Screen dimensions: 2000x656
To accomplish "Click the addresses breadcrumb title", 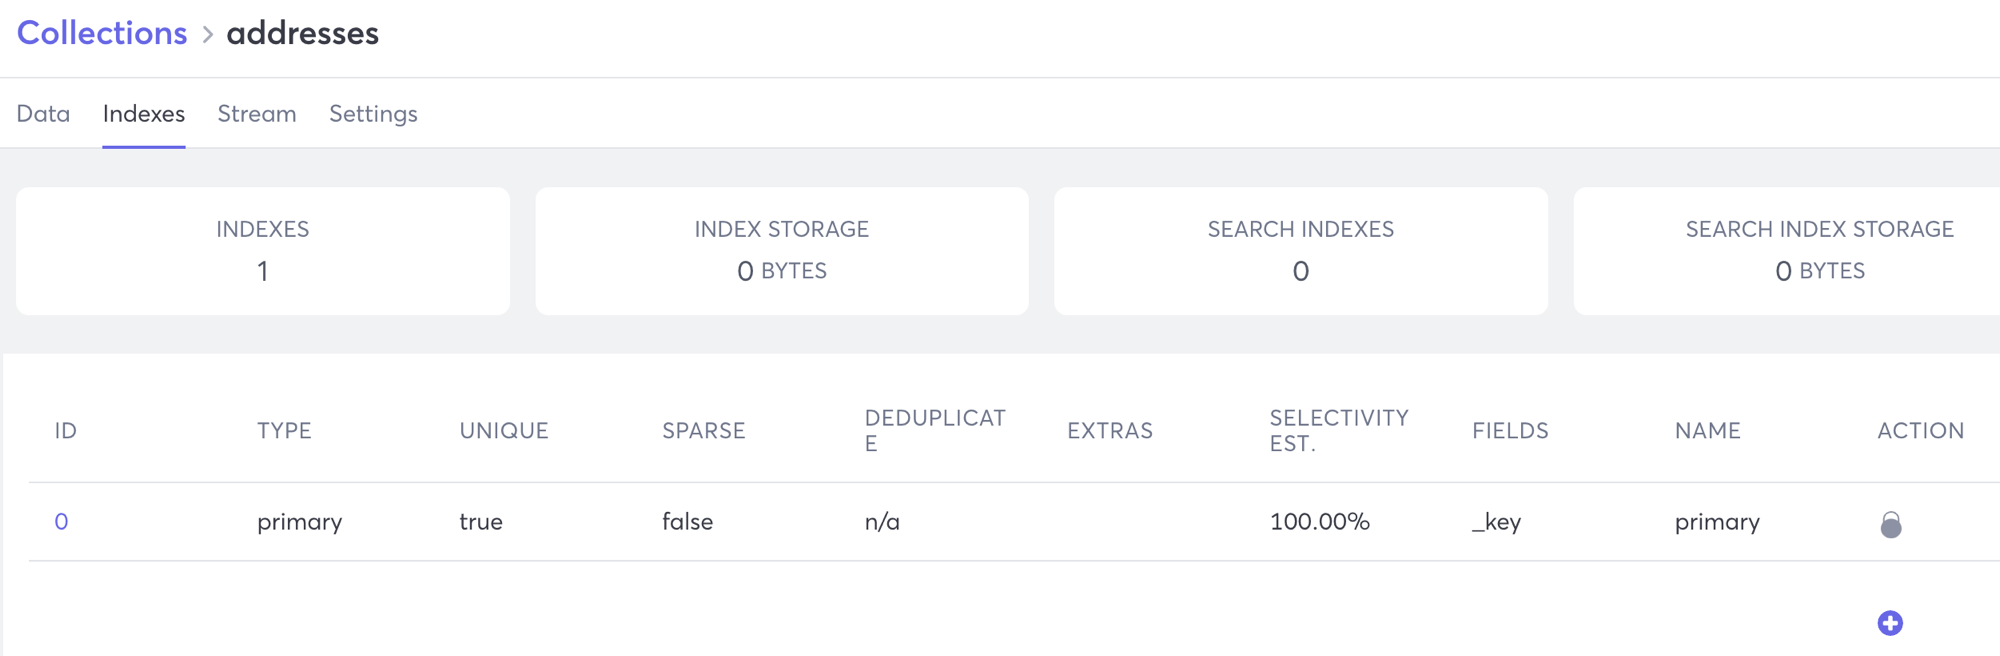I will point(303,33).
